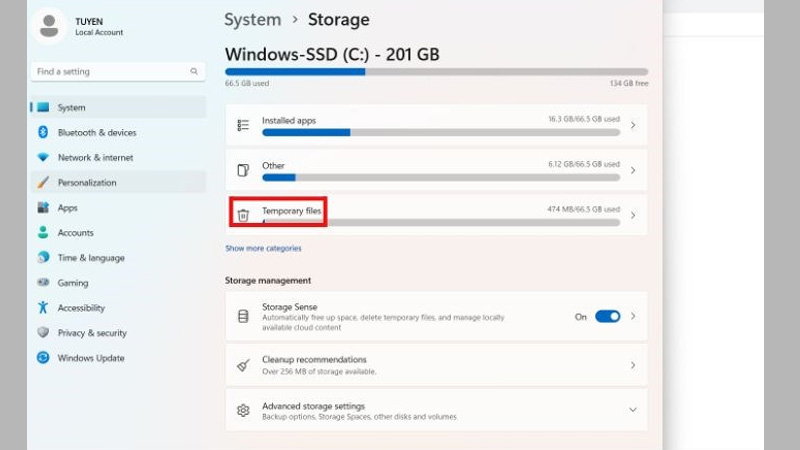This screenshot has width=800, height=450.
Task: Click the Privacy & security shield icon
Action: [x=43, y=333]
